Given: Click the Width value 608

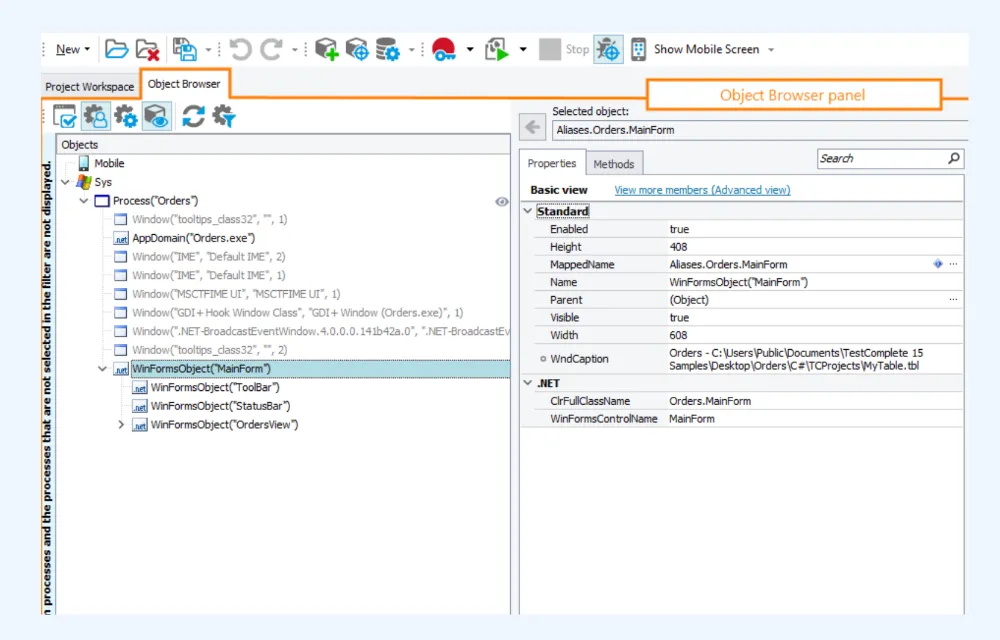Looking at the screenshot, I should pyautogui.click(x=678, y=335).
